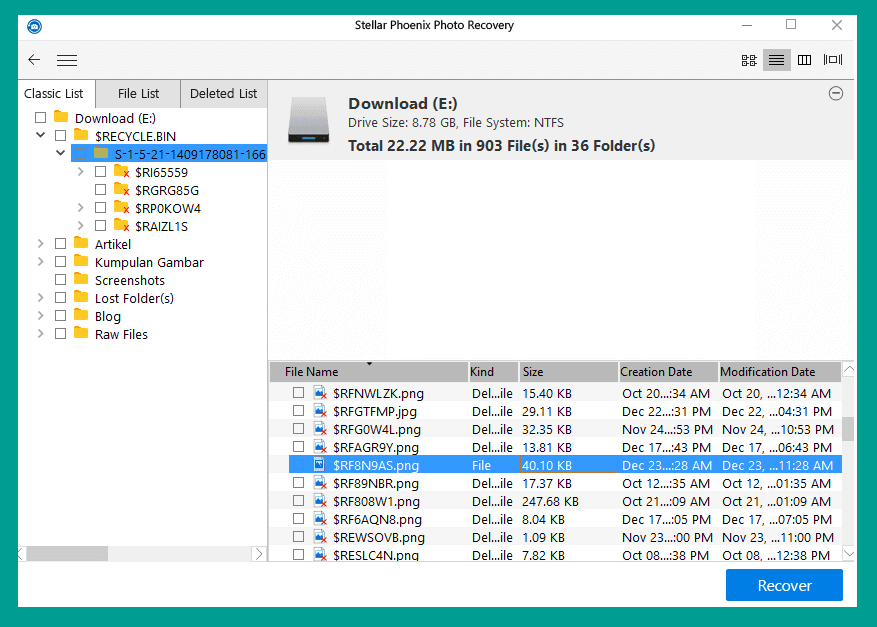Image resolution: width=877 pixels, height=627 pixels.
Task: Click the Blog folder icon
Action: [x=81, y=315]
